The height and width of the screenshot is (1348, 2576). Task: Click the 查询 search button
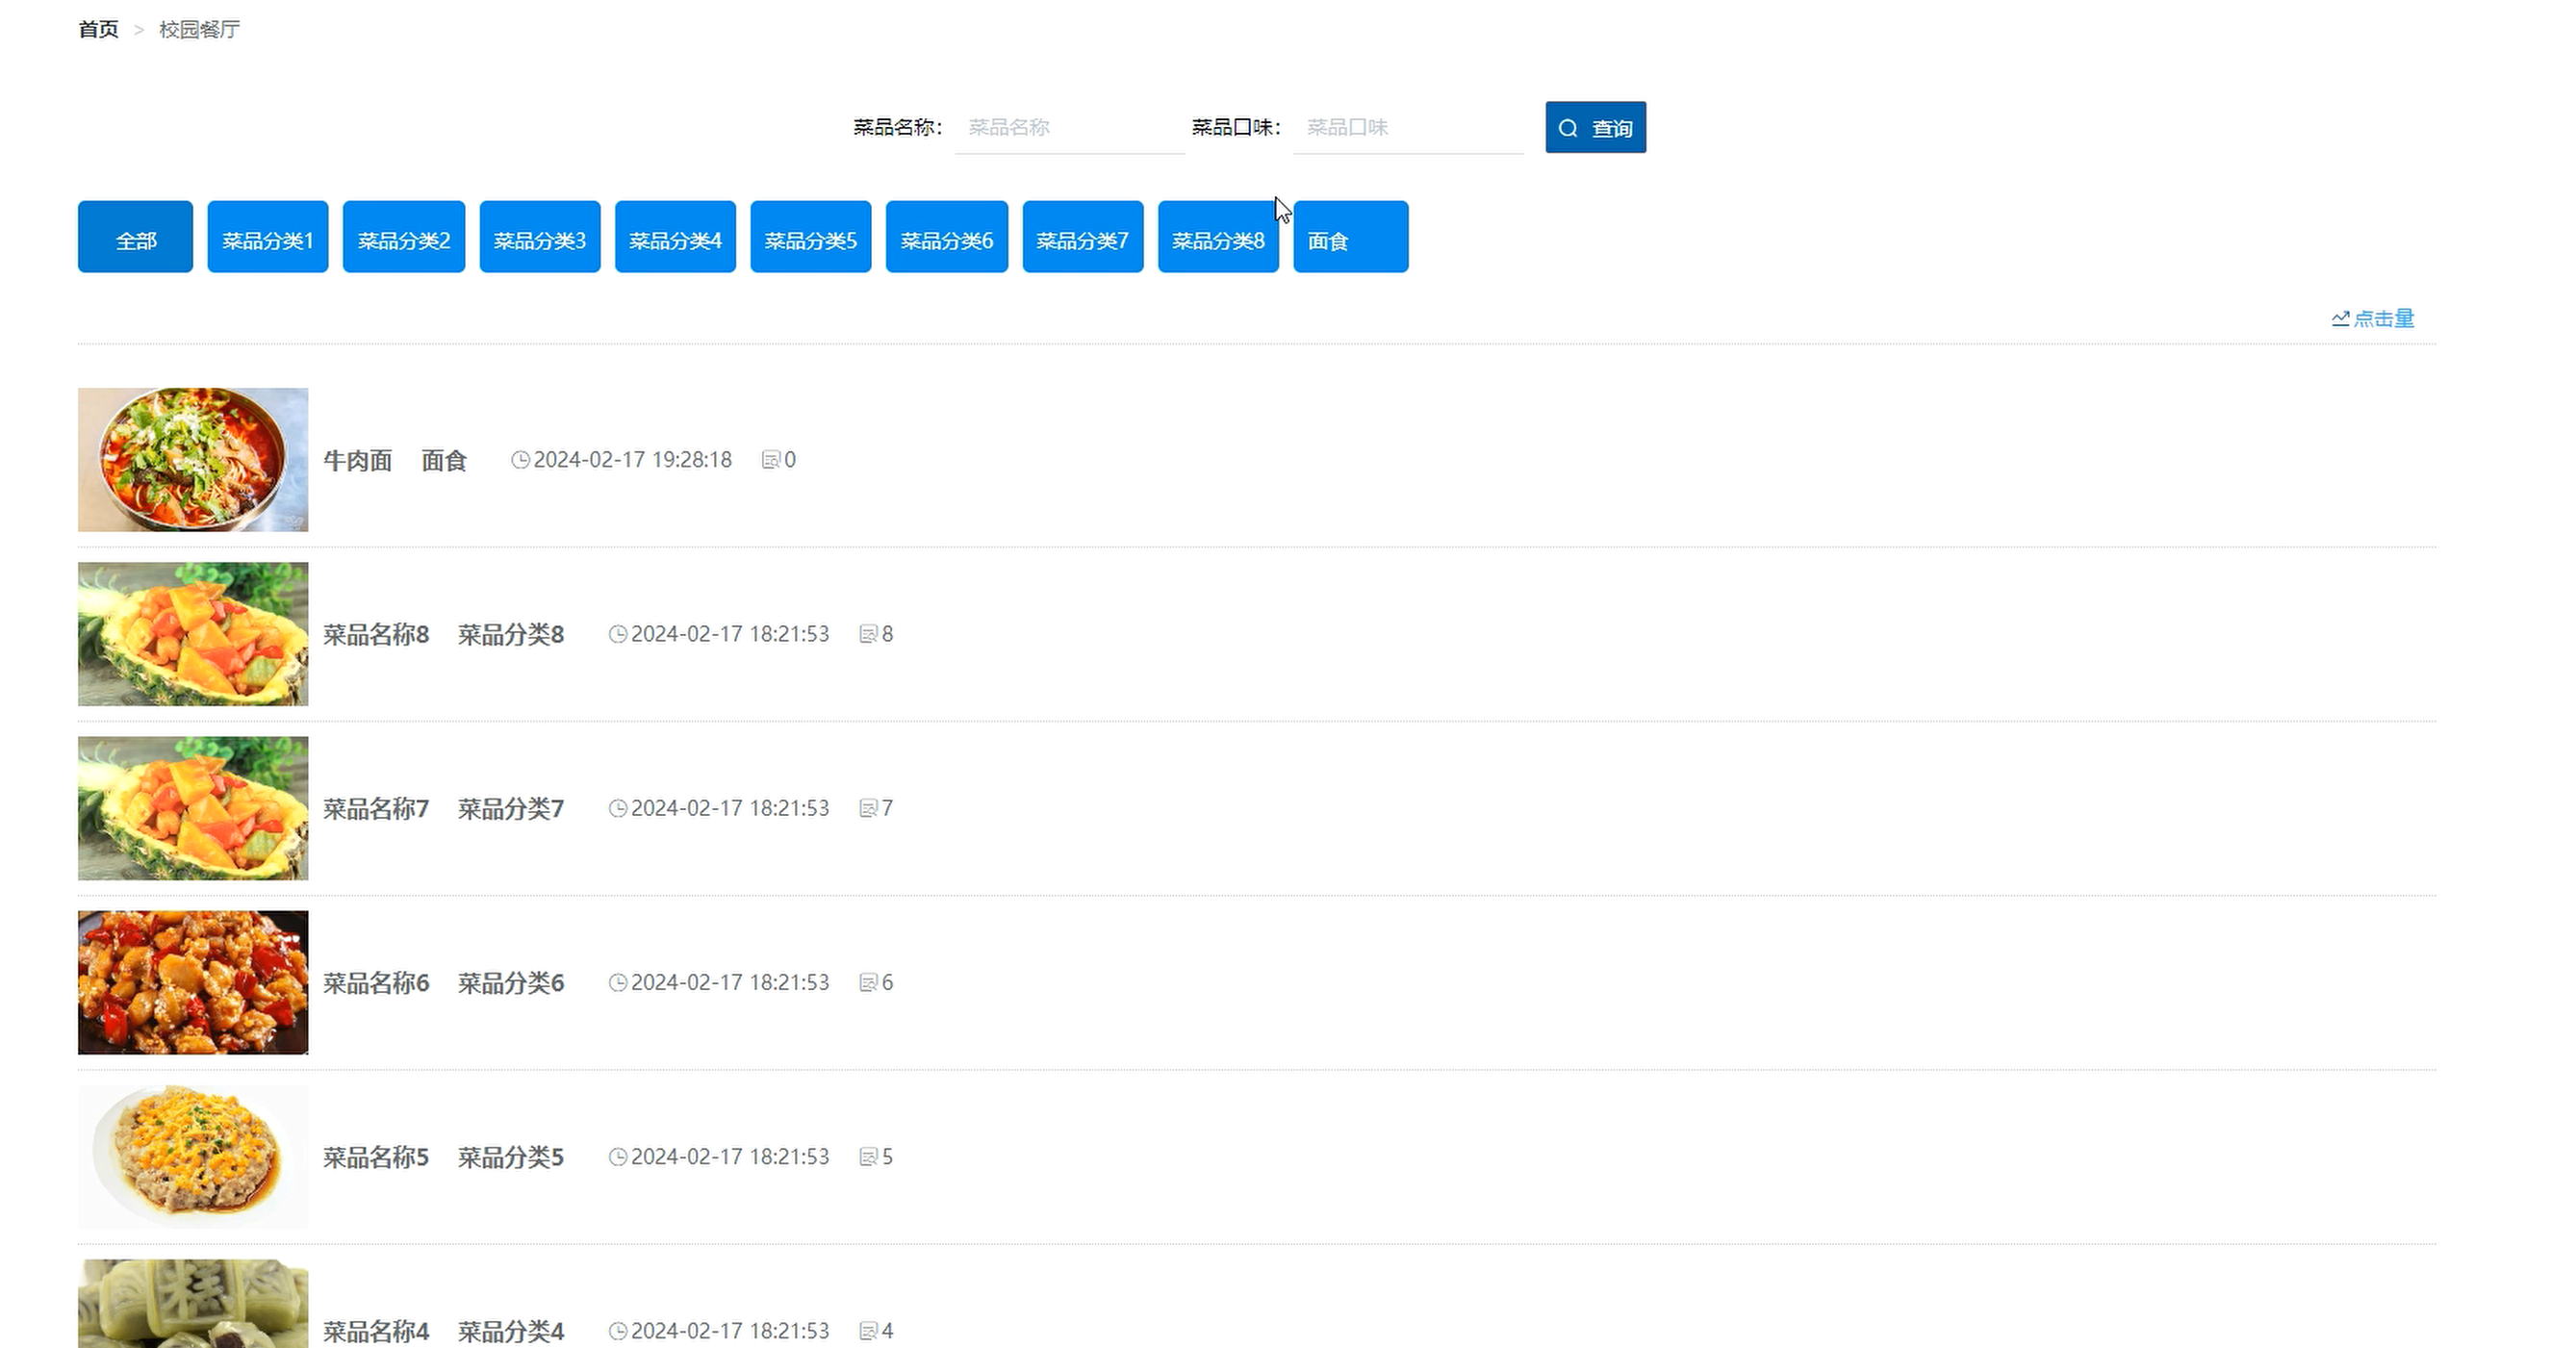[1595, 127]
